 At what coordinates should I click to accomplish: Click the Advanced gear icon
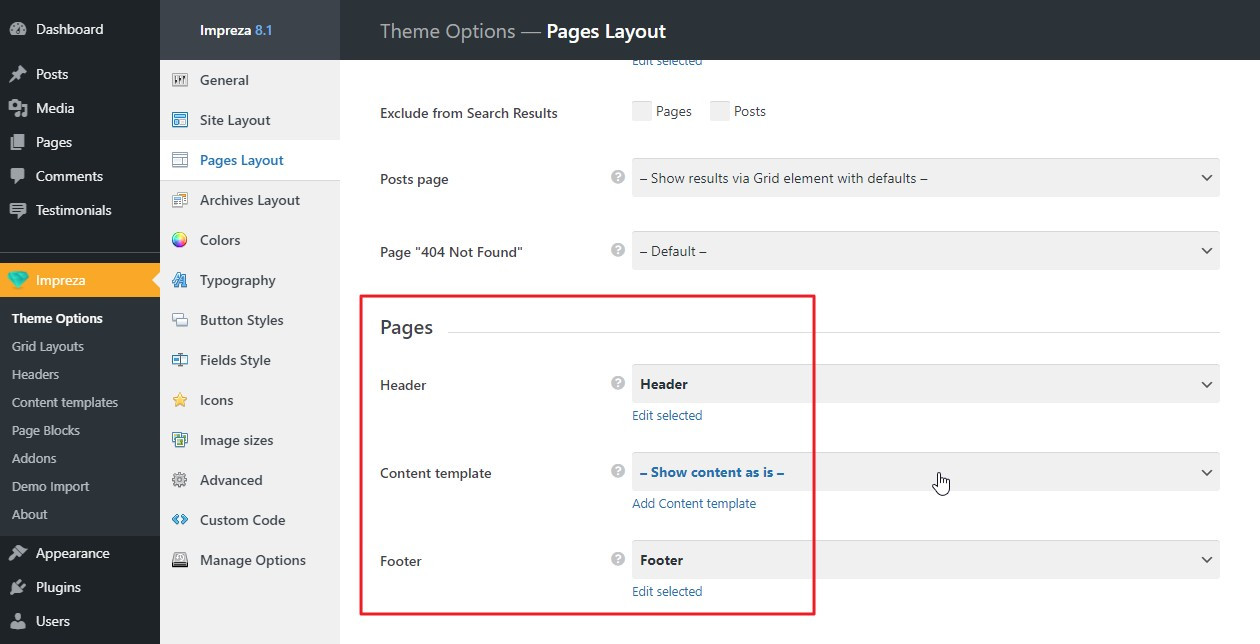pos(180,480)
